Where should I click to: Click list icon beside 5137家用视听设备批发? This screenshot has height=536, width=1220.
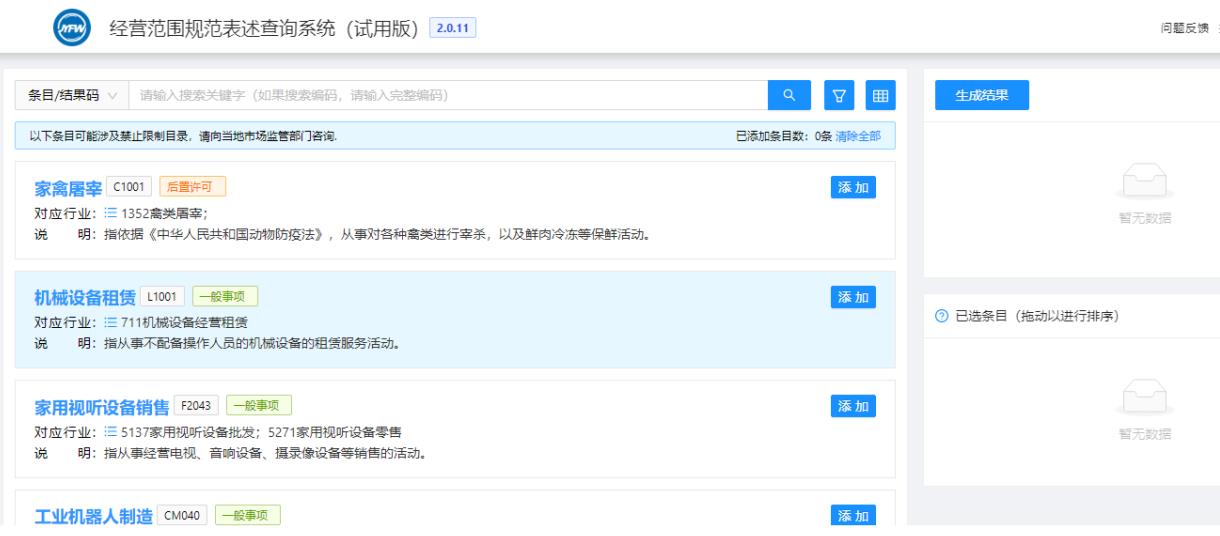pos(111,432)
